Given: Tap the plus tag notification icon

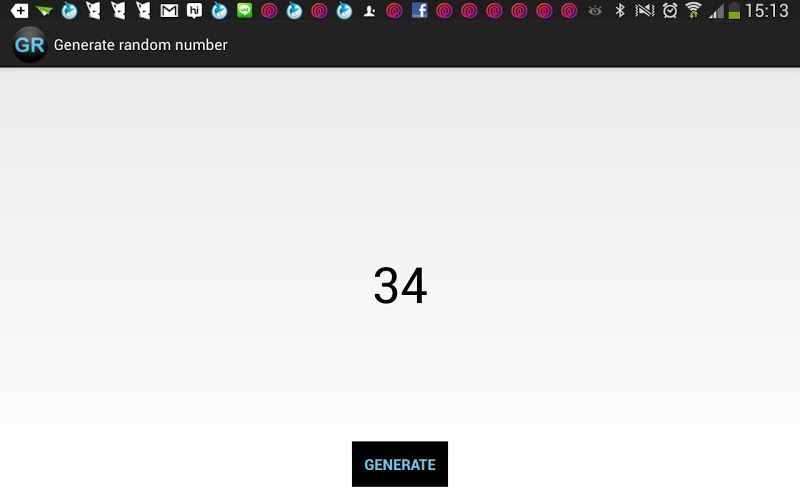Looking at the screenshot, I should coord(19,10).
